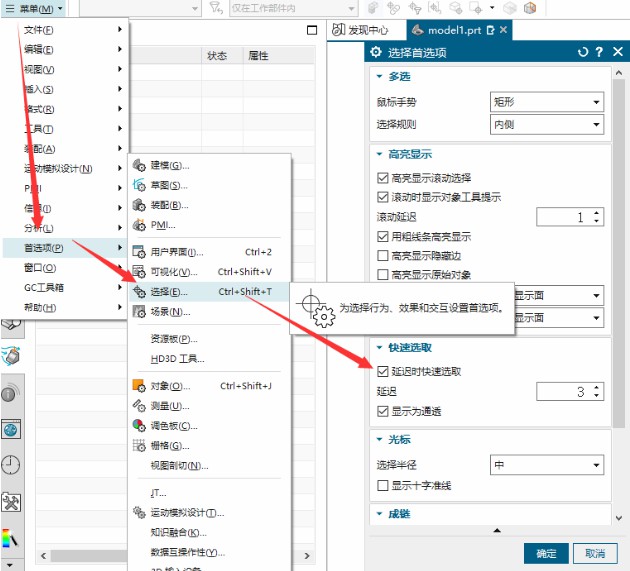Open the 文件(F) menu item
The width and height of the screenshot is (630, 571).
[x=40, y=30]
